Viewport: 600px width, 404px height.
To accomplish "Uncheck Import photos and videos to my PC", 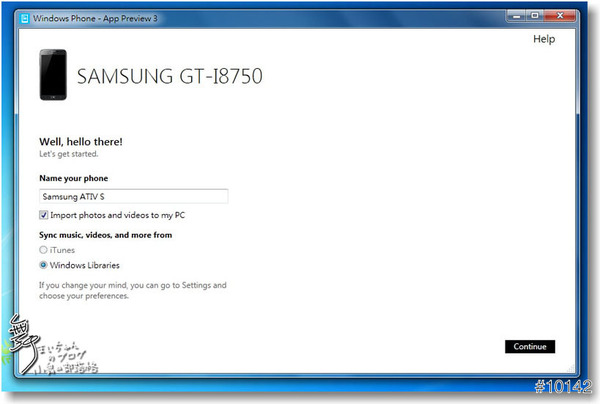I will pos(44,215).
